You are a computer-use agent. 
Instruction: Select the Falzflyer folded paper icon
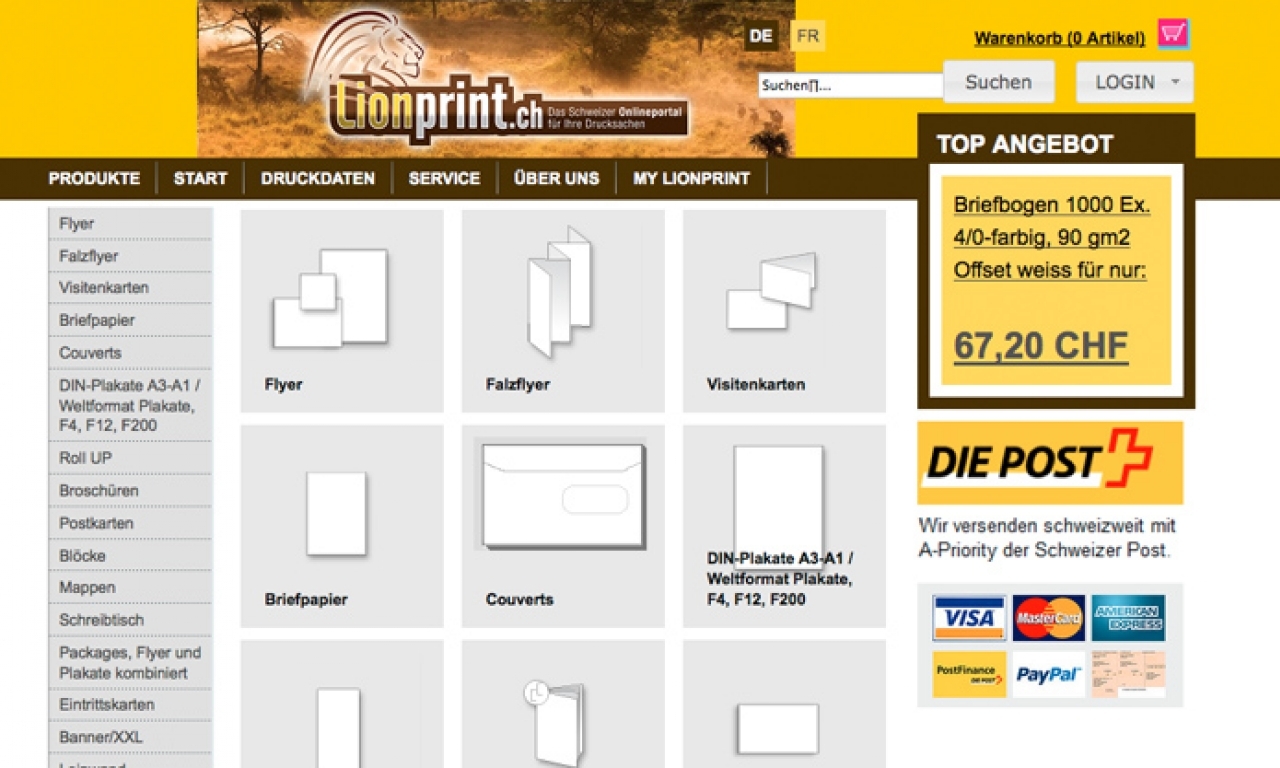(x=559, y=291)
